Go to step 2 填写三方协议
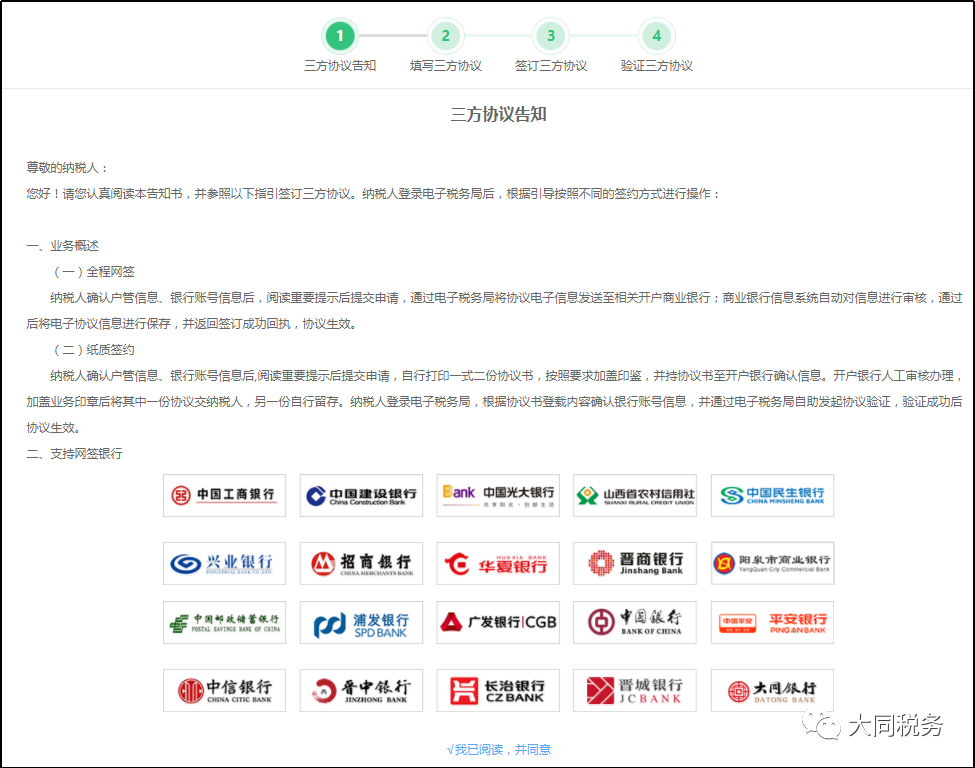The height and width of the screenshot is (768, 975). [445, 36]
